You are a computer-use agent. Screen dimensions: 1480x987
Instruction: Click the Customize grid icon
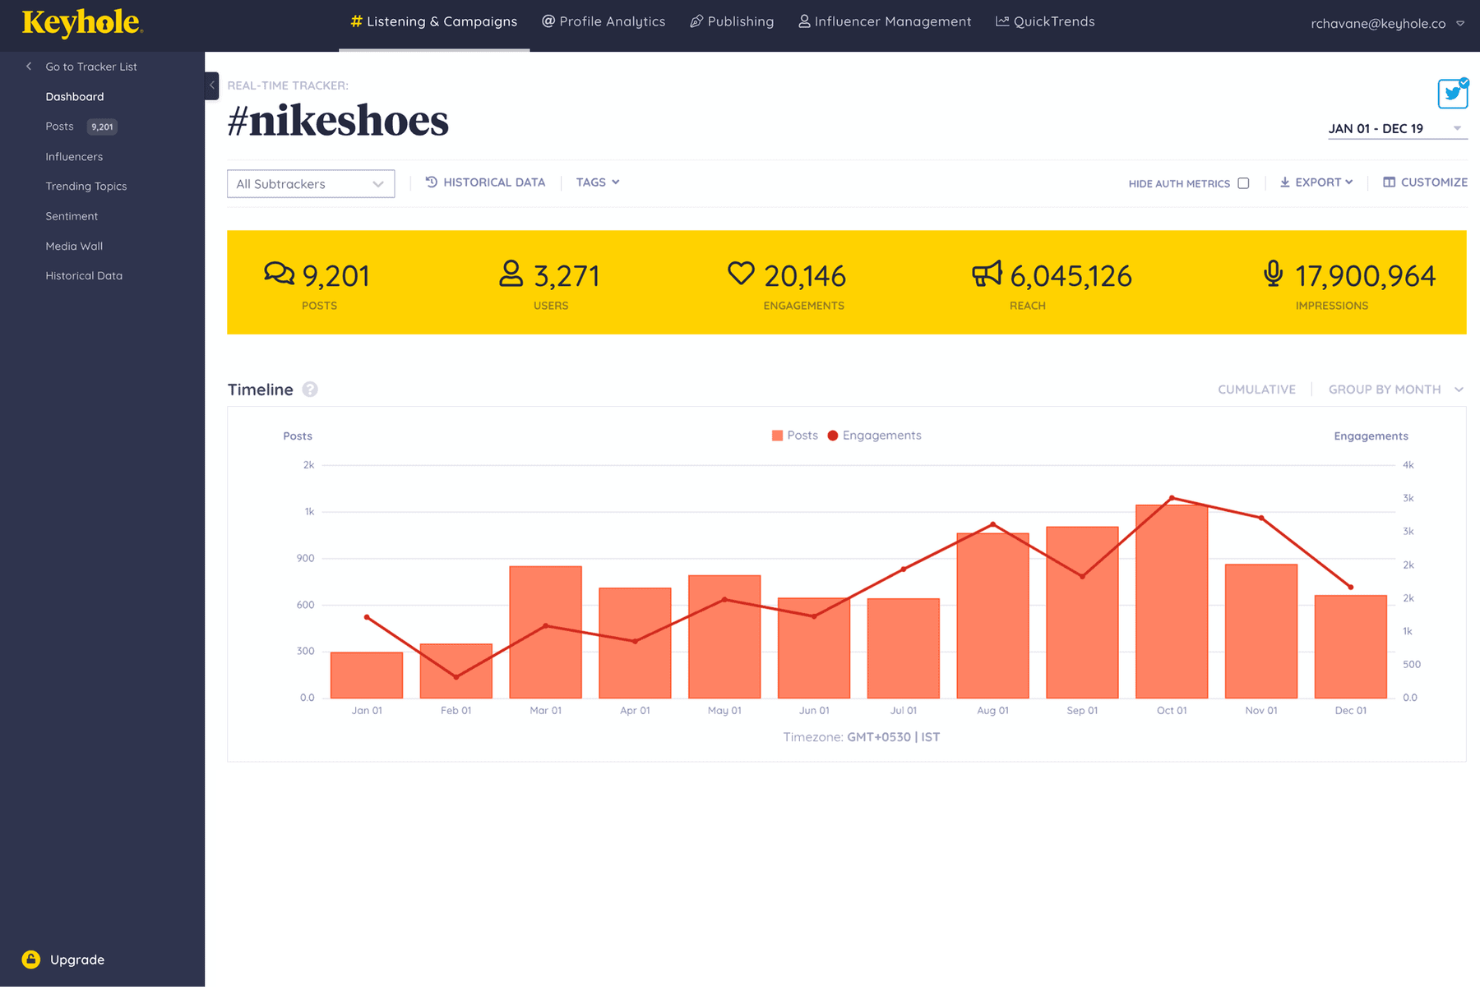pyautogui.click(x=1389, y=182)
